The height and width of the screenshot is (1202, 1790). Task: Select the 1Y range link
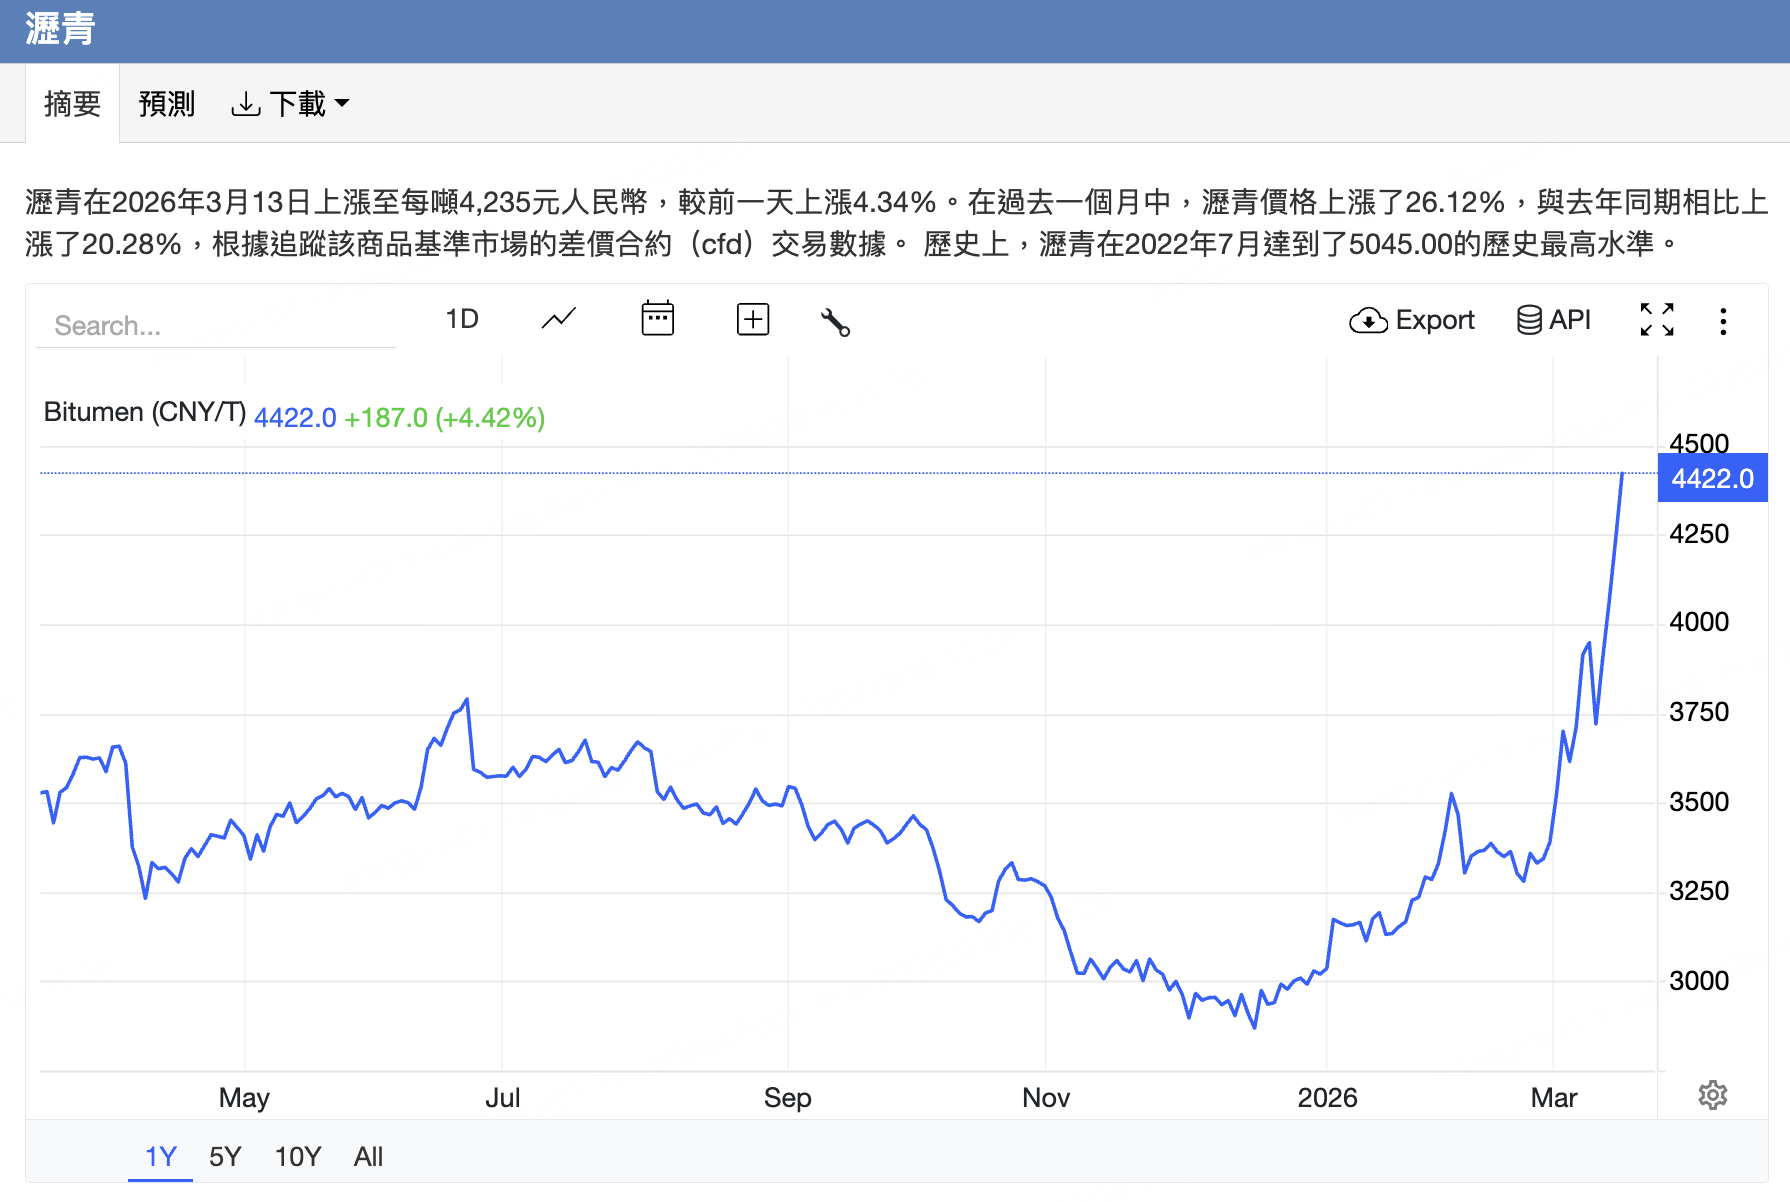(x=159, y=1156)
